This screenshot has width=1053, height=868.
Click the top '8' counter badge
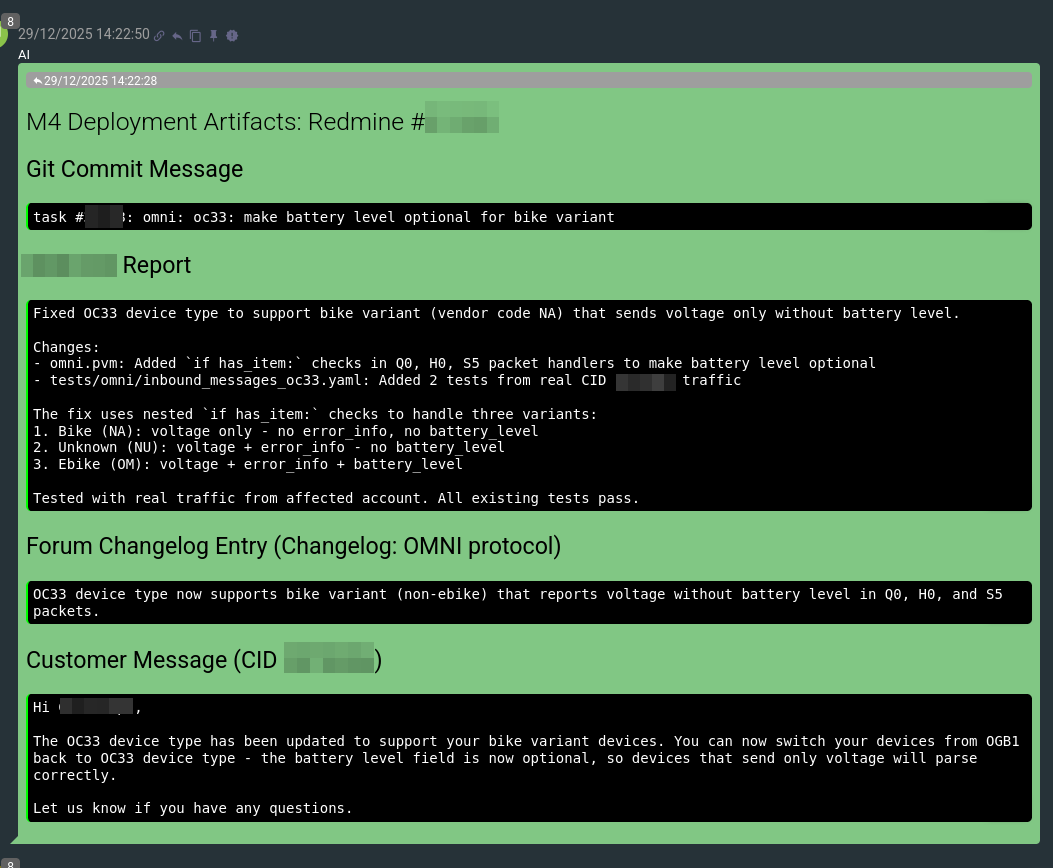click(11, 20)
